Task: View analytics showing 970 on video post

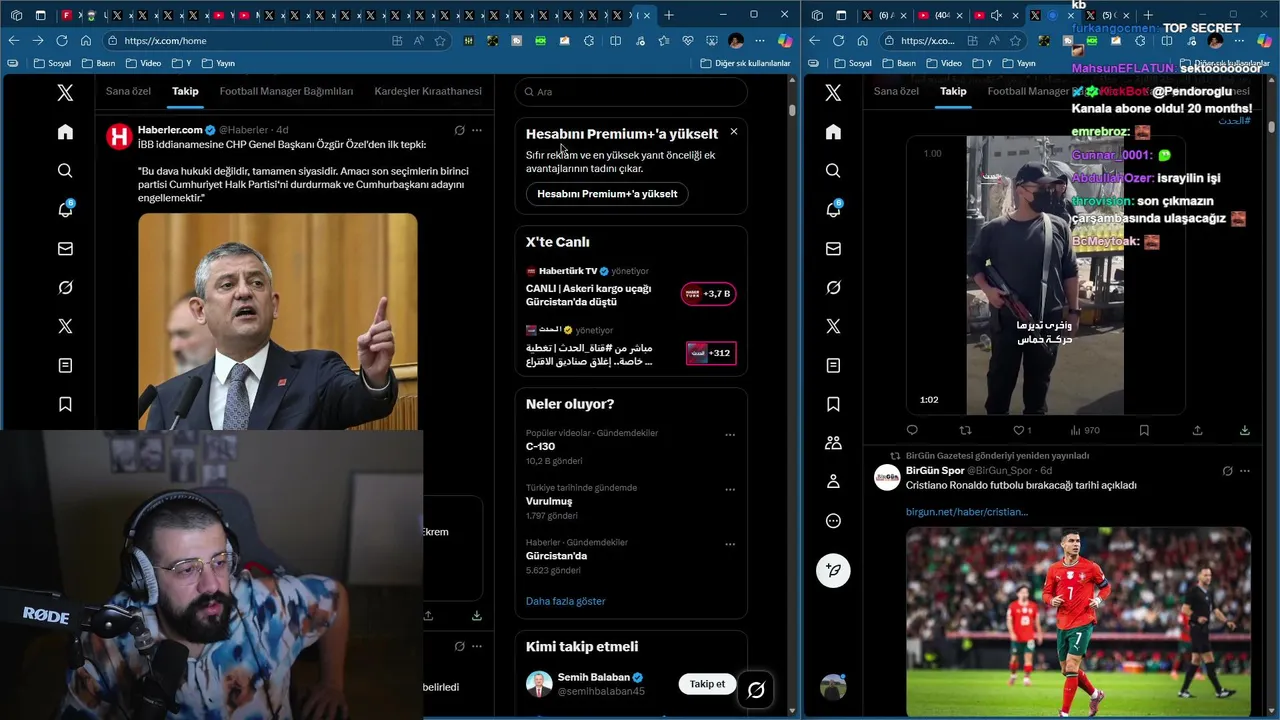Action: point(1085,430)
